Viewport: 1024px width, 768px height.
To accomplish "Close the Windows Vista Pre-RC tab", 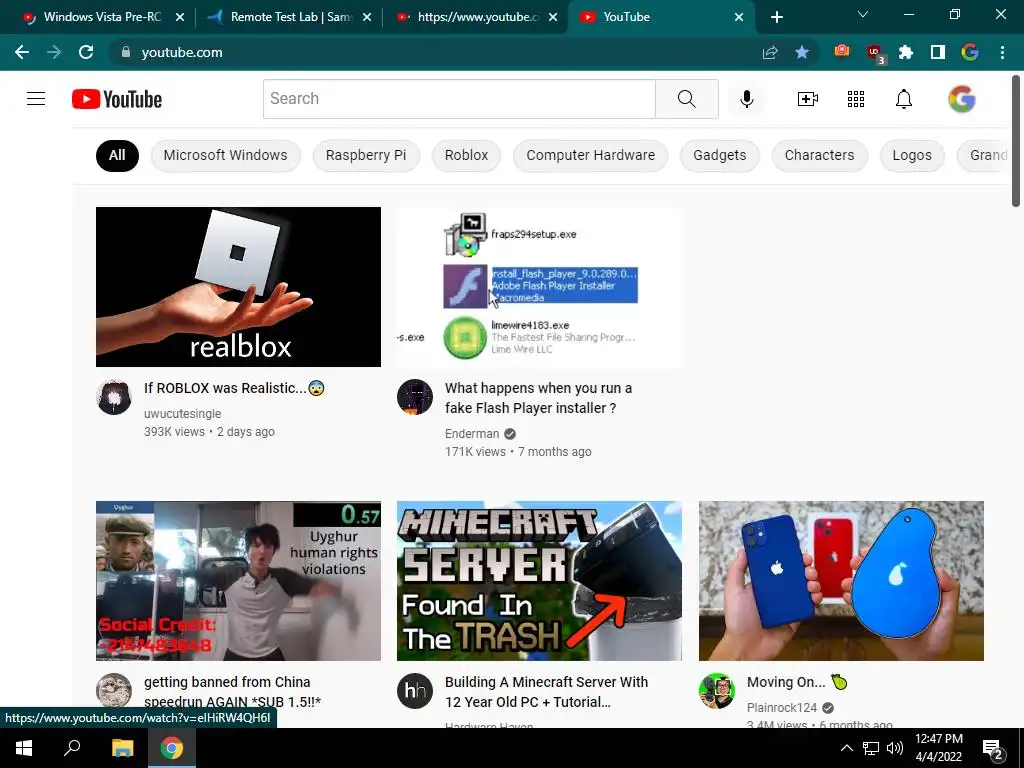I will (x=180, y=17).
